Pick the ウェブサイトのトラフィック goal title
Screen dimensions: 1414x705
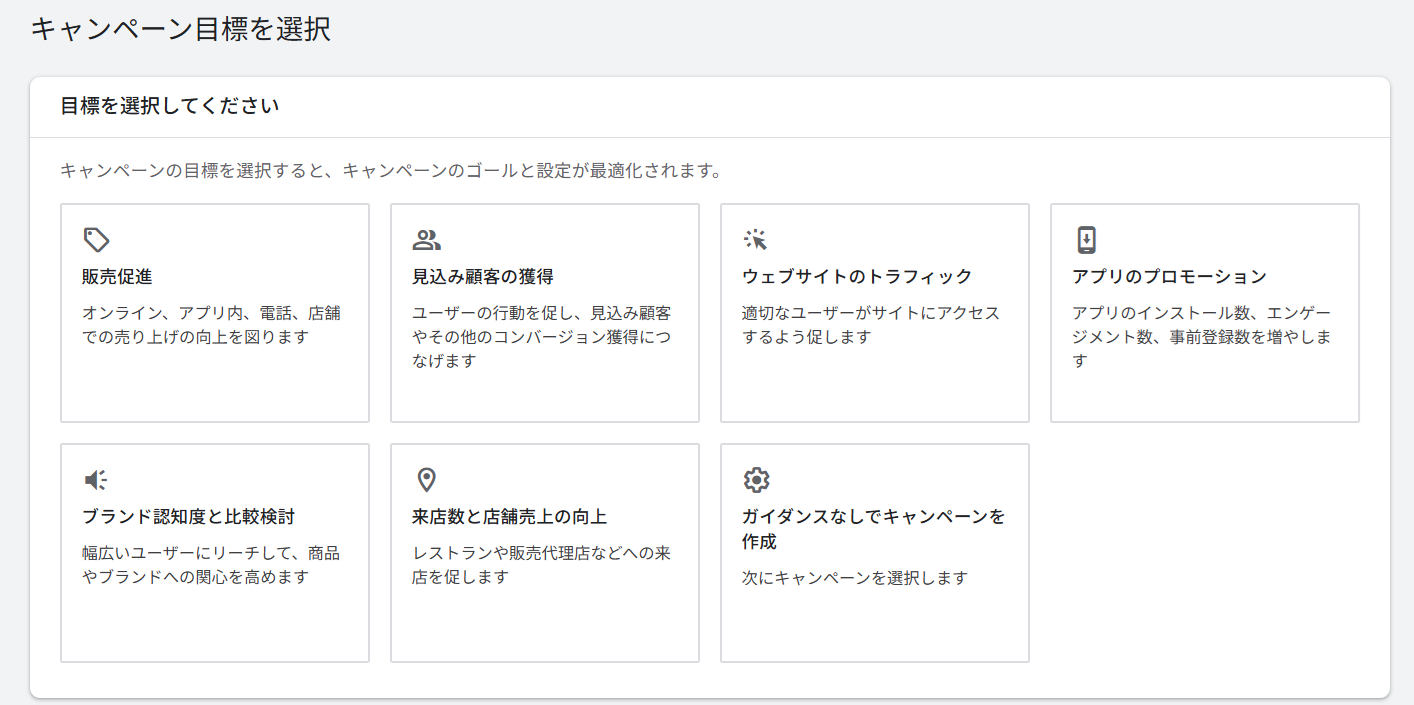(x=857, y=277)
